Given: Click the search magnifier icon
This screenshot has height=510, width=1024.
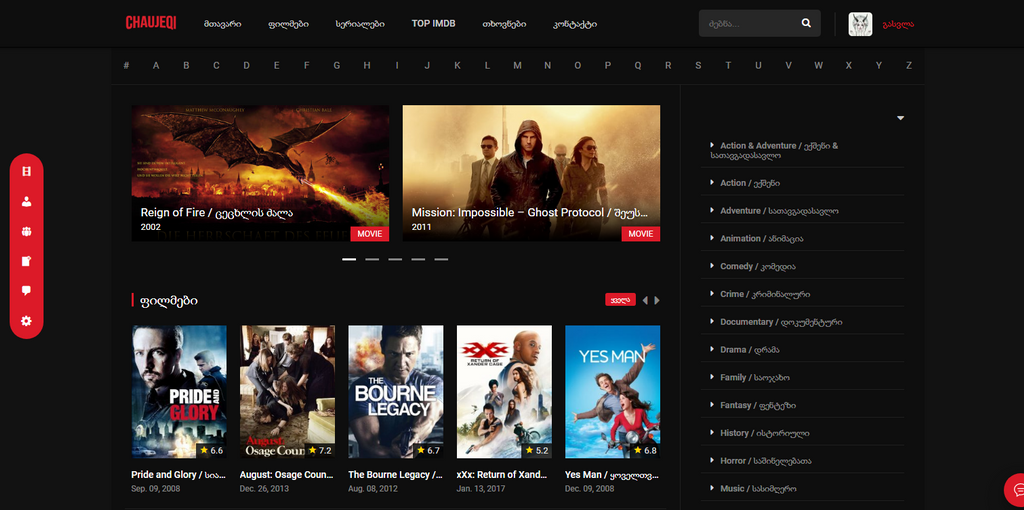Looking at the screenshot, I should point(806,24).
